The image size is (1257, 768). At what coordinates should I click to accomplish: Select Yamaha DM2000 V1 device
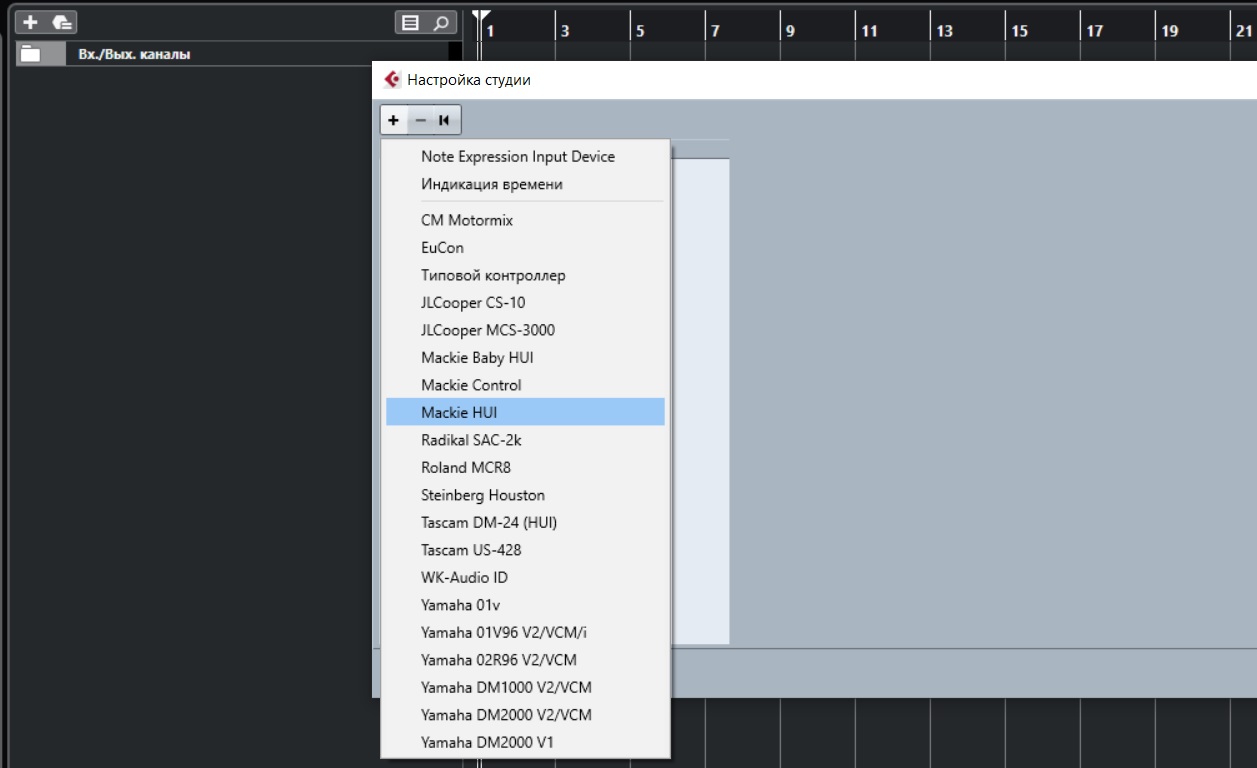click(526, 742)
